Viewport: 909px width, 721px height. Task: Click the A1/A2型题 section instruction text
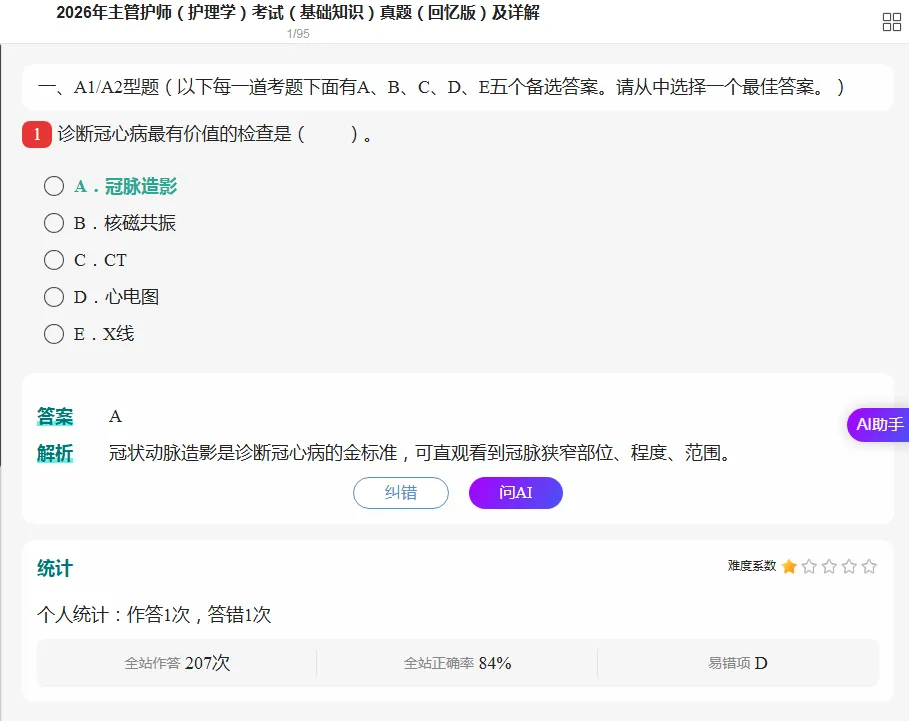coord(441,87)
